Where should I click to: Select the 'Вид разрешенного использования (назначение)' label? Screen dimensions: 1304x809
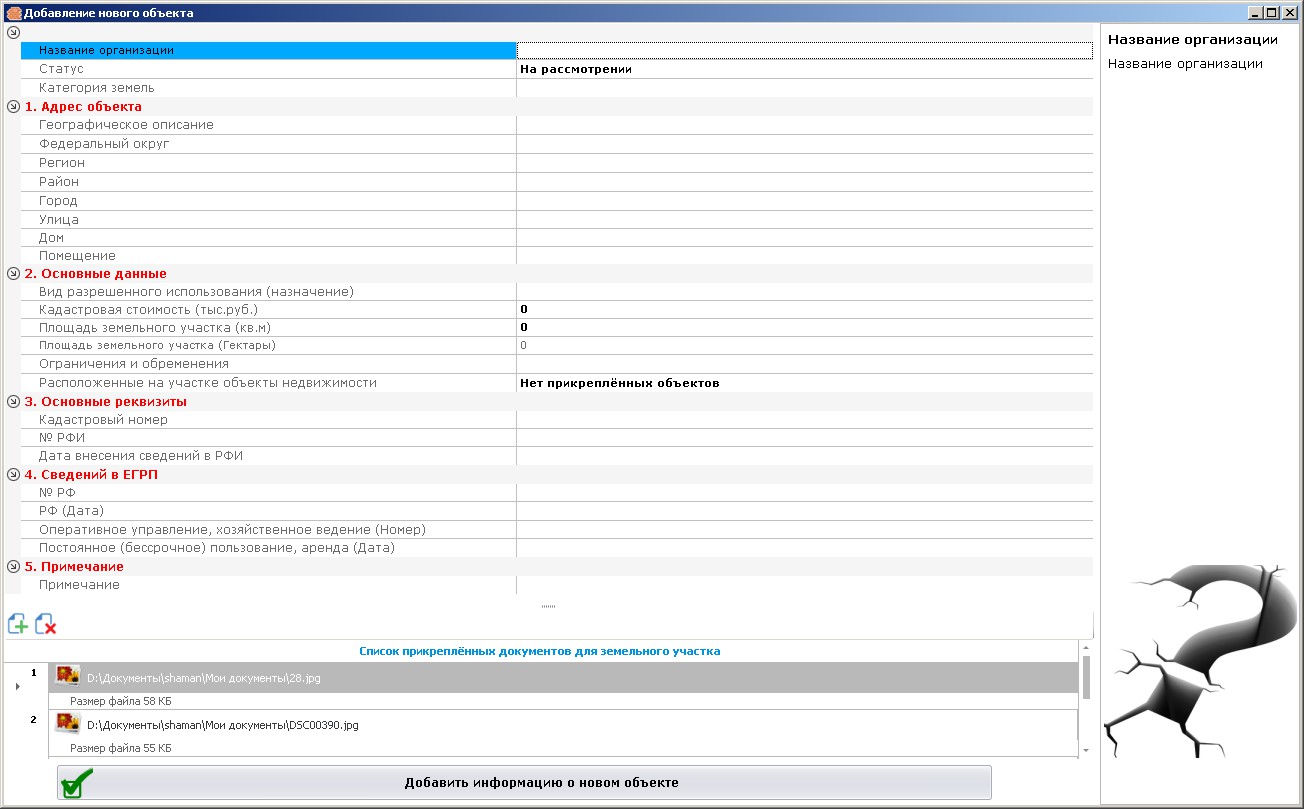[x=196, y=292]
